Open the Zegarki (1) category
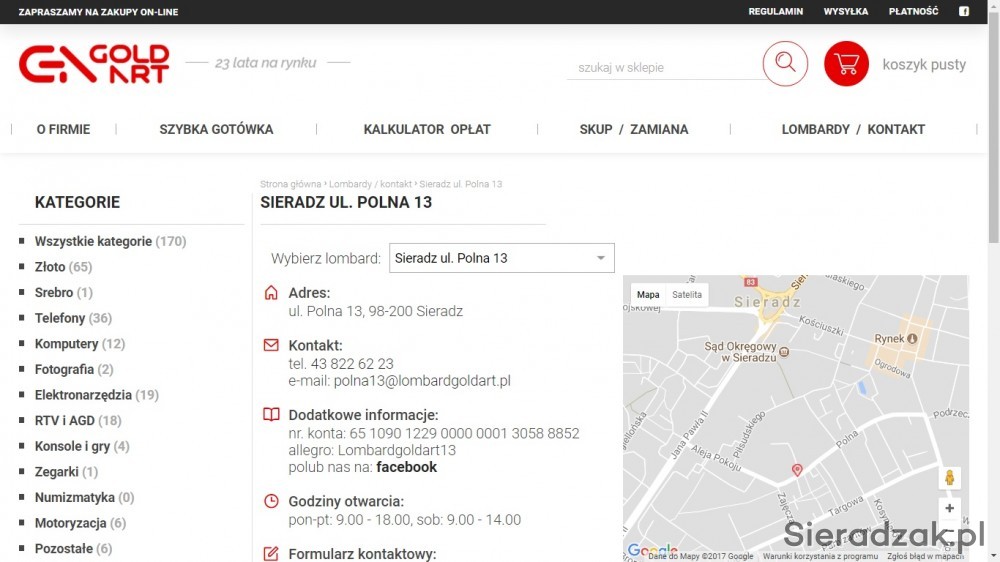The height and width of the screenshot is (562, 1000). [x=66, y=471]
